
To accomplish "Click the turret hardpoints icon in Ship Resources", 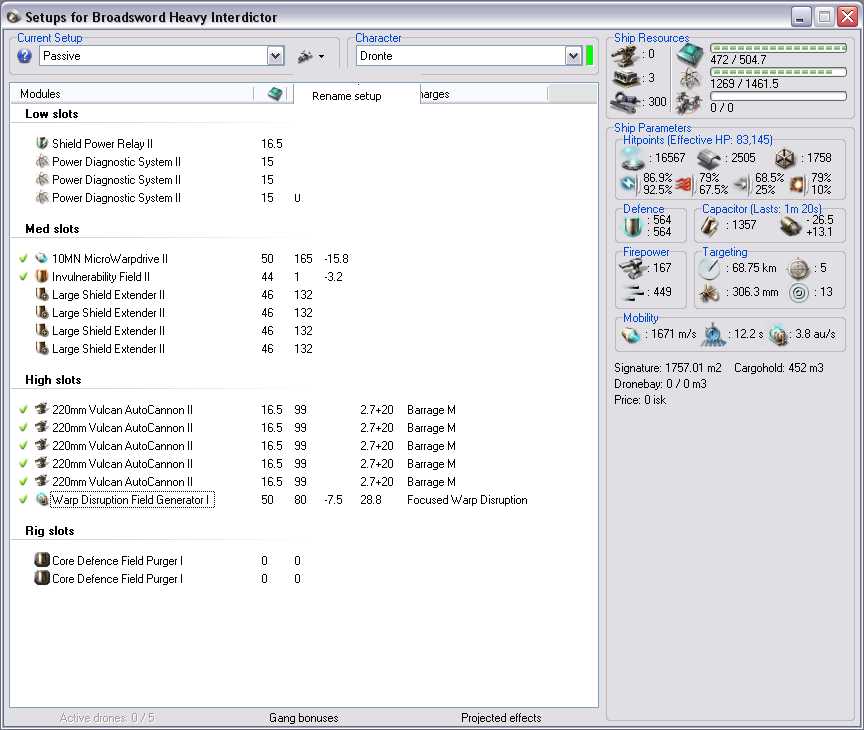I will click(625, 55).
